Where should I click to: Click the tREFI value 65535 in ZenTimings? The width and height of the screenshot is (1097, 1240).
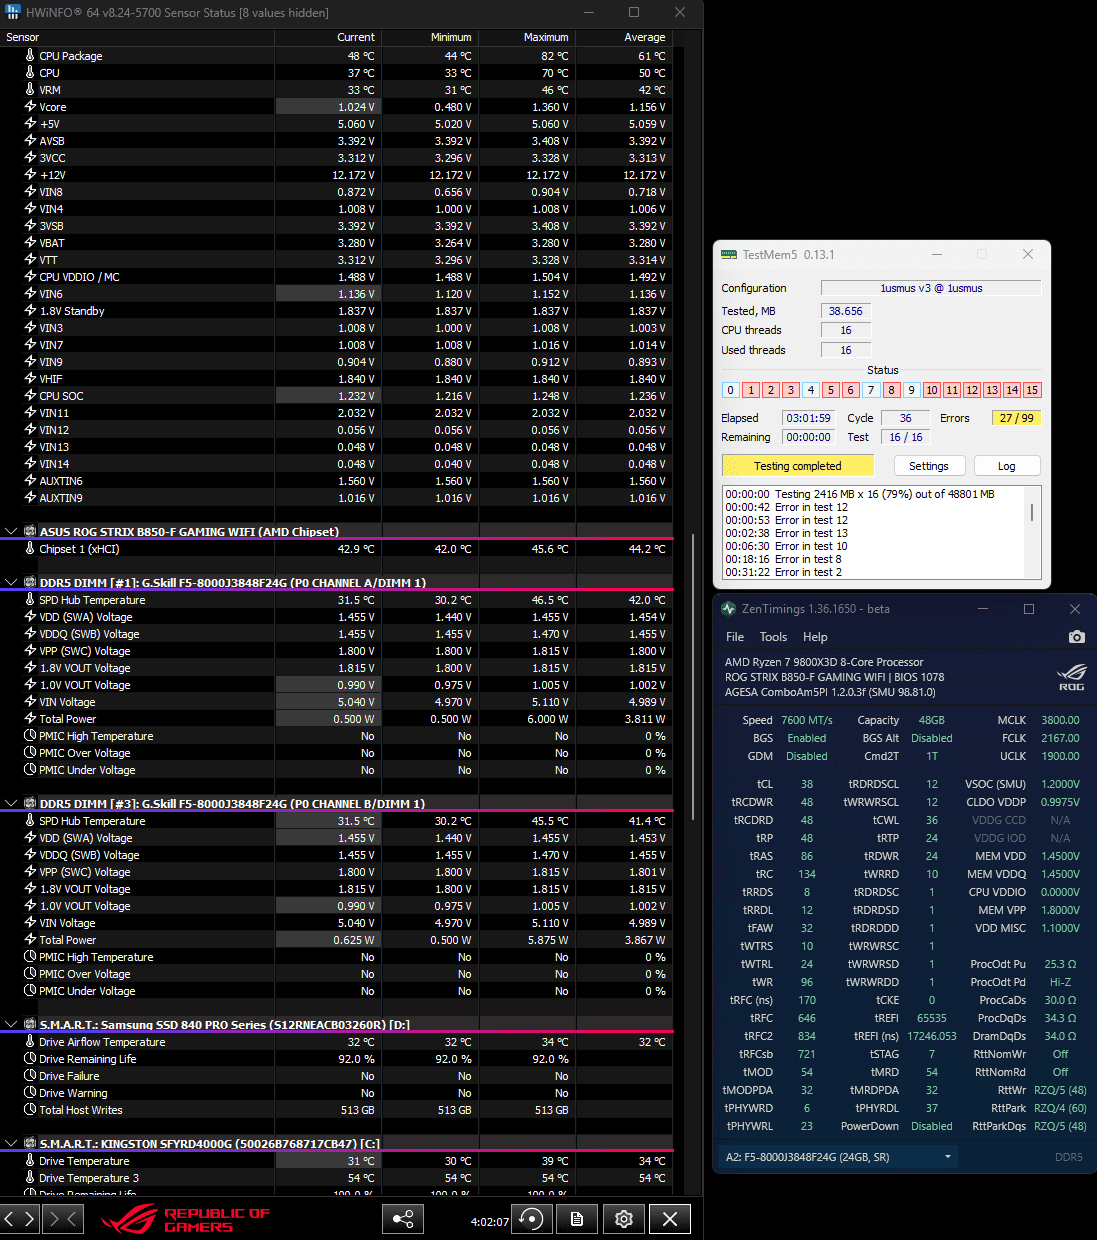click(931, 1018)
